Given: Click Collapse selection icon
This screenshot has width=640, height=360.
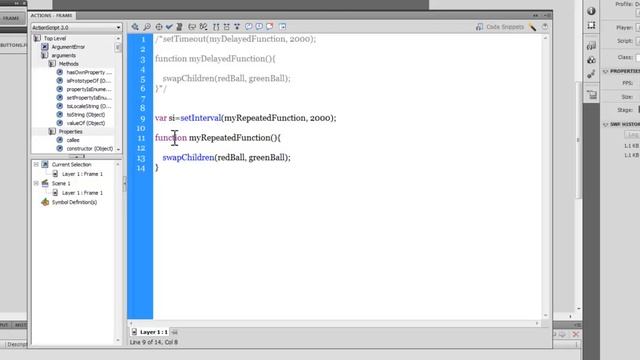Looking at the screenshot, I should (227, 27).
